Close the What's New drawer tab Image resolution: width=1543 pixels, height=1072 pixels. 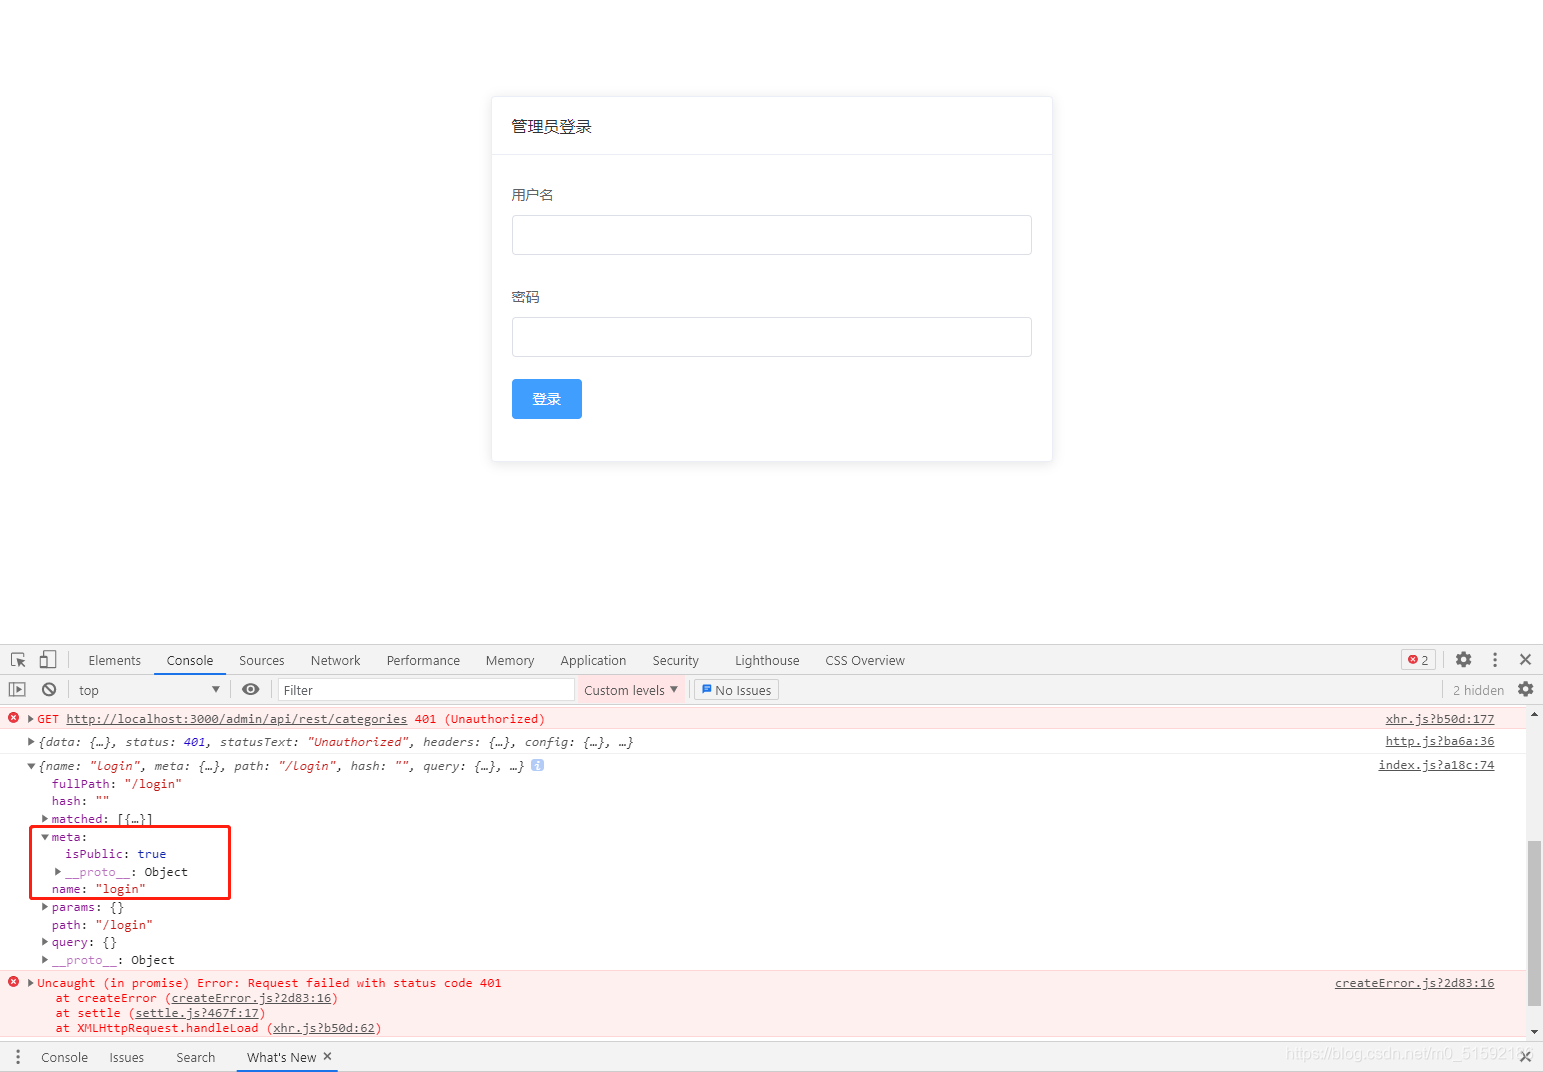327,1056
